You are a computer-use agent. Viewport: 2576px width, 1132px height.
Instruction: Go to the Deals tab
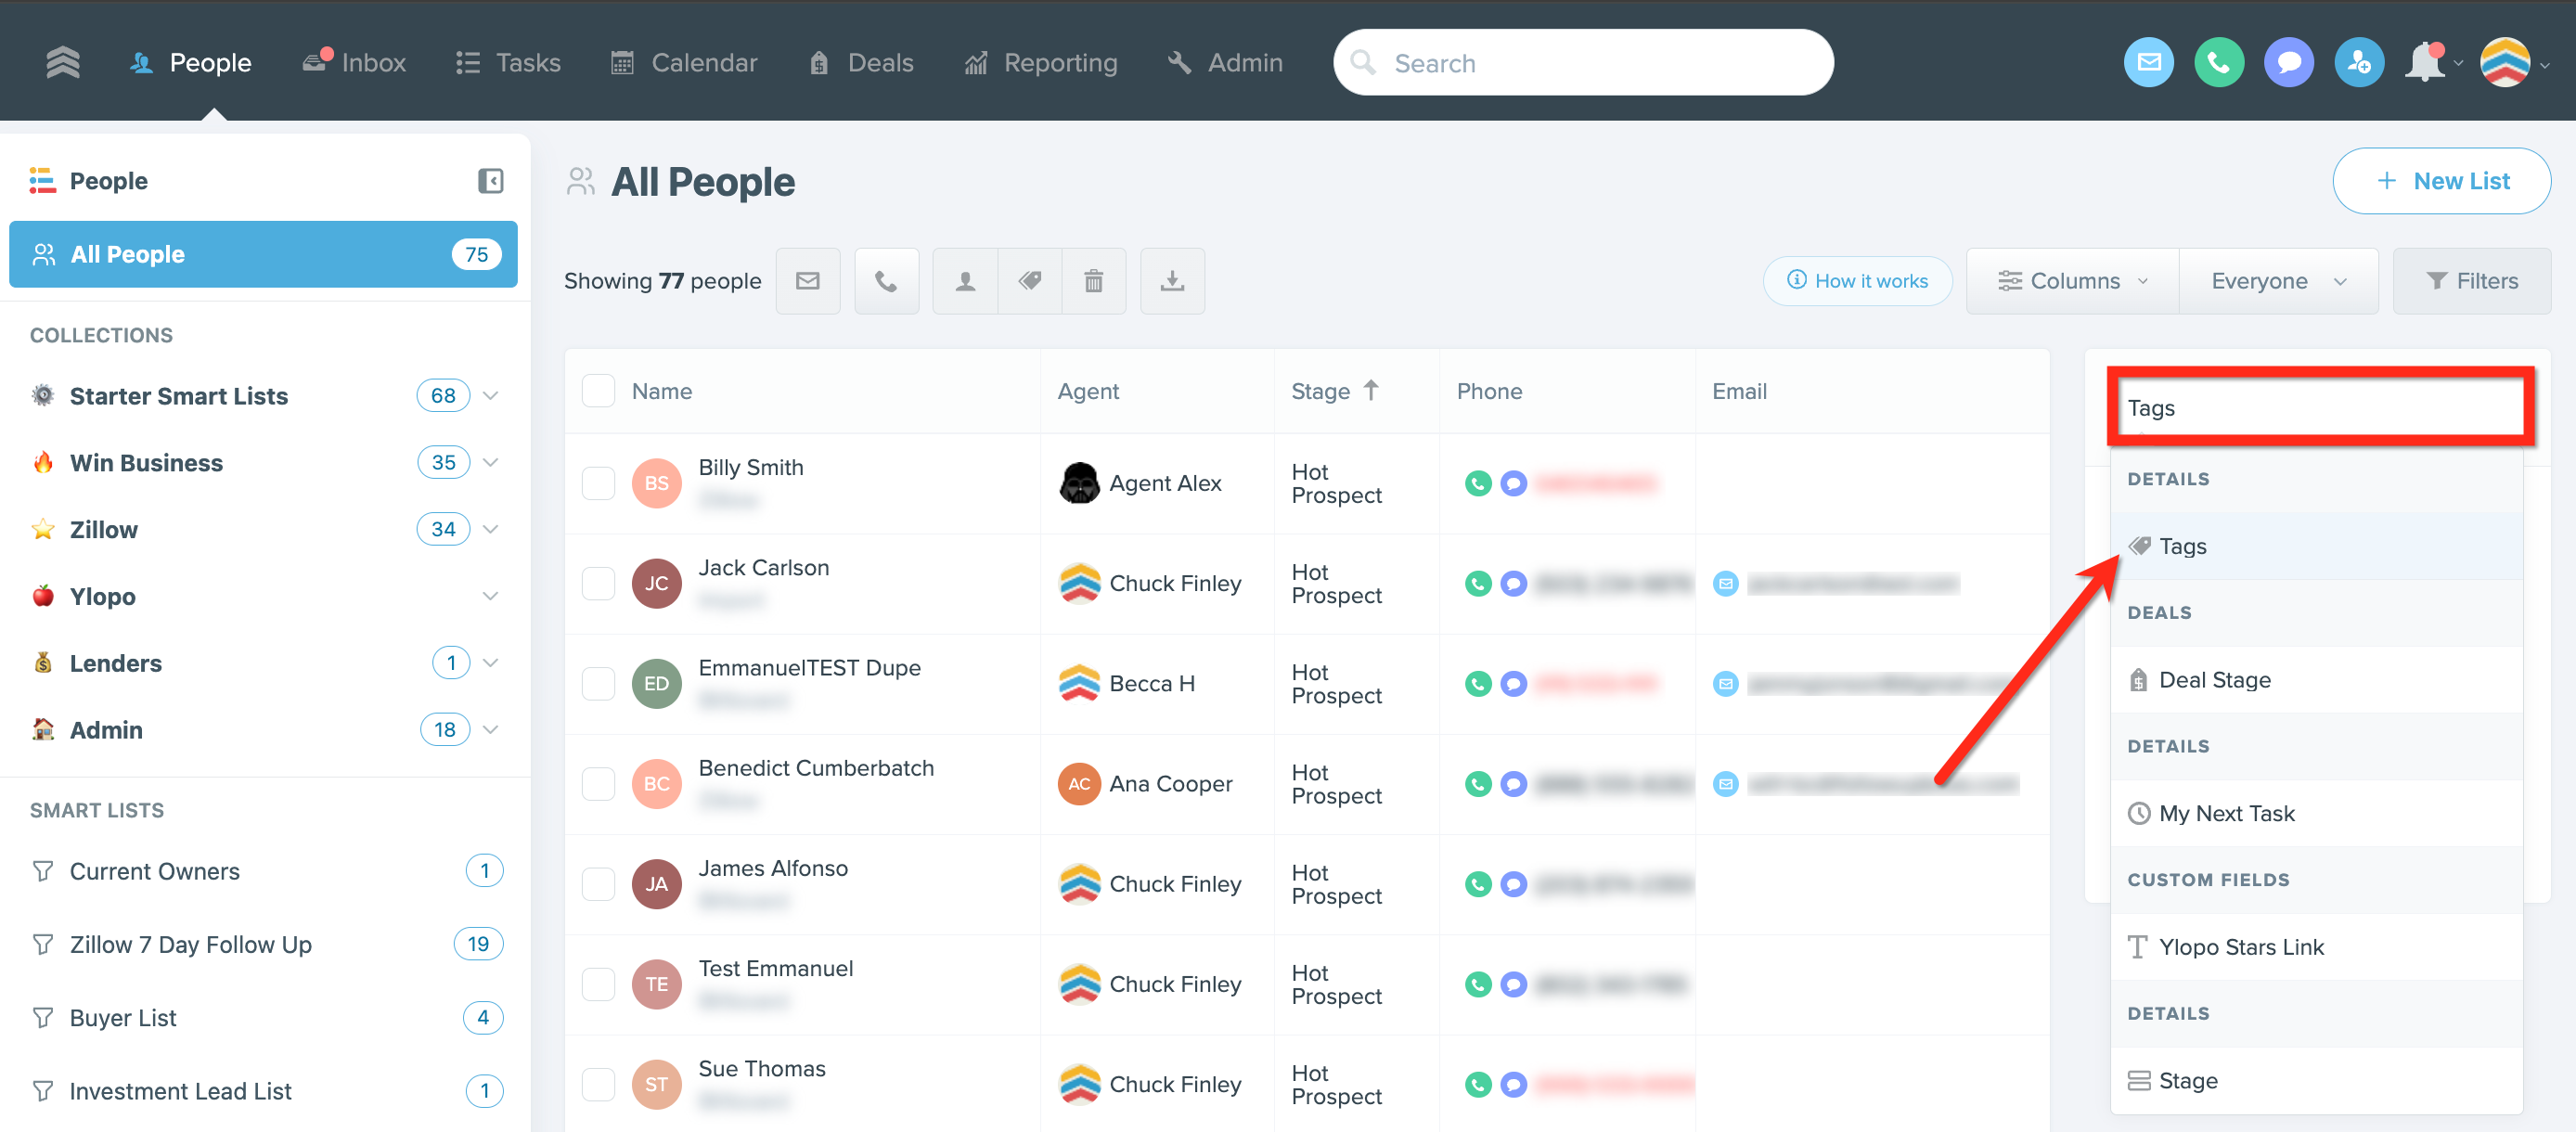click(861, 62)
